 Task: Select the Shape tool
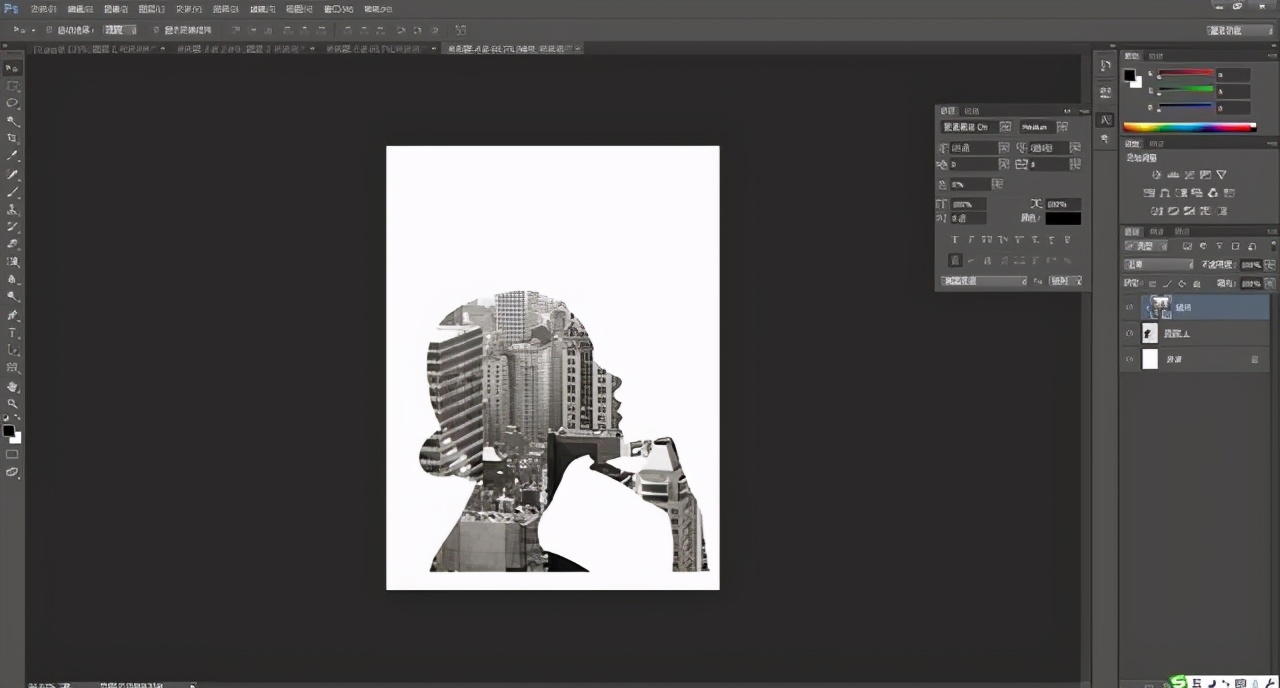(12, 367)
